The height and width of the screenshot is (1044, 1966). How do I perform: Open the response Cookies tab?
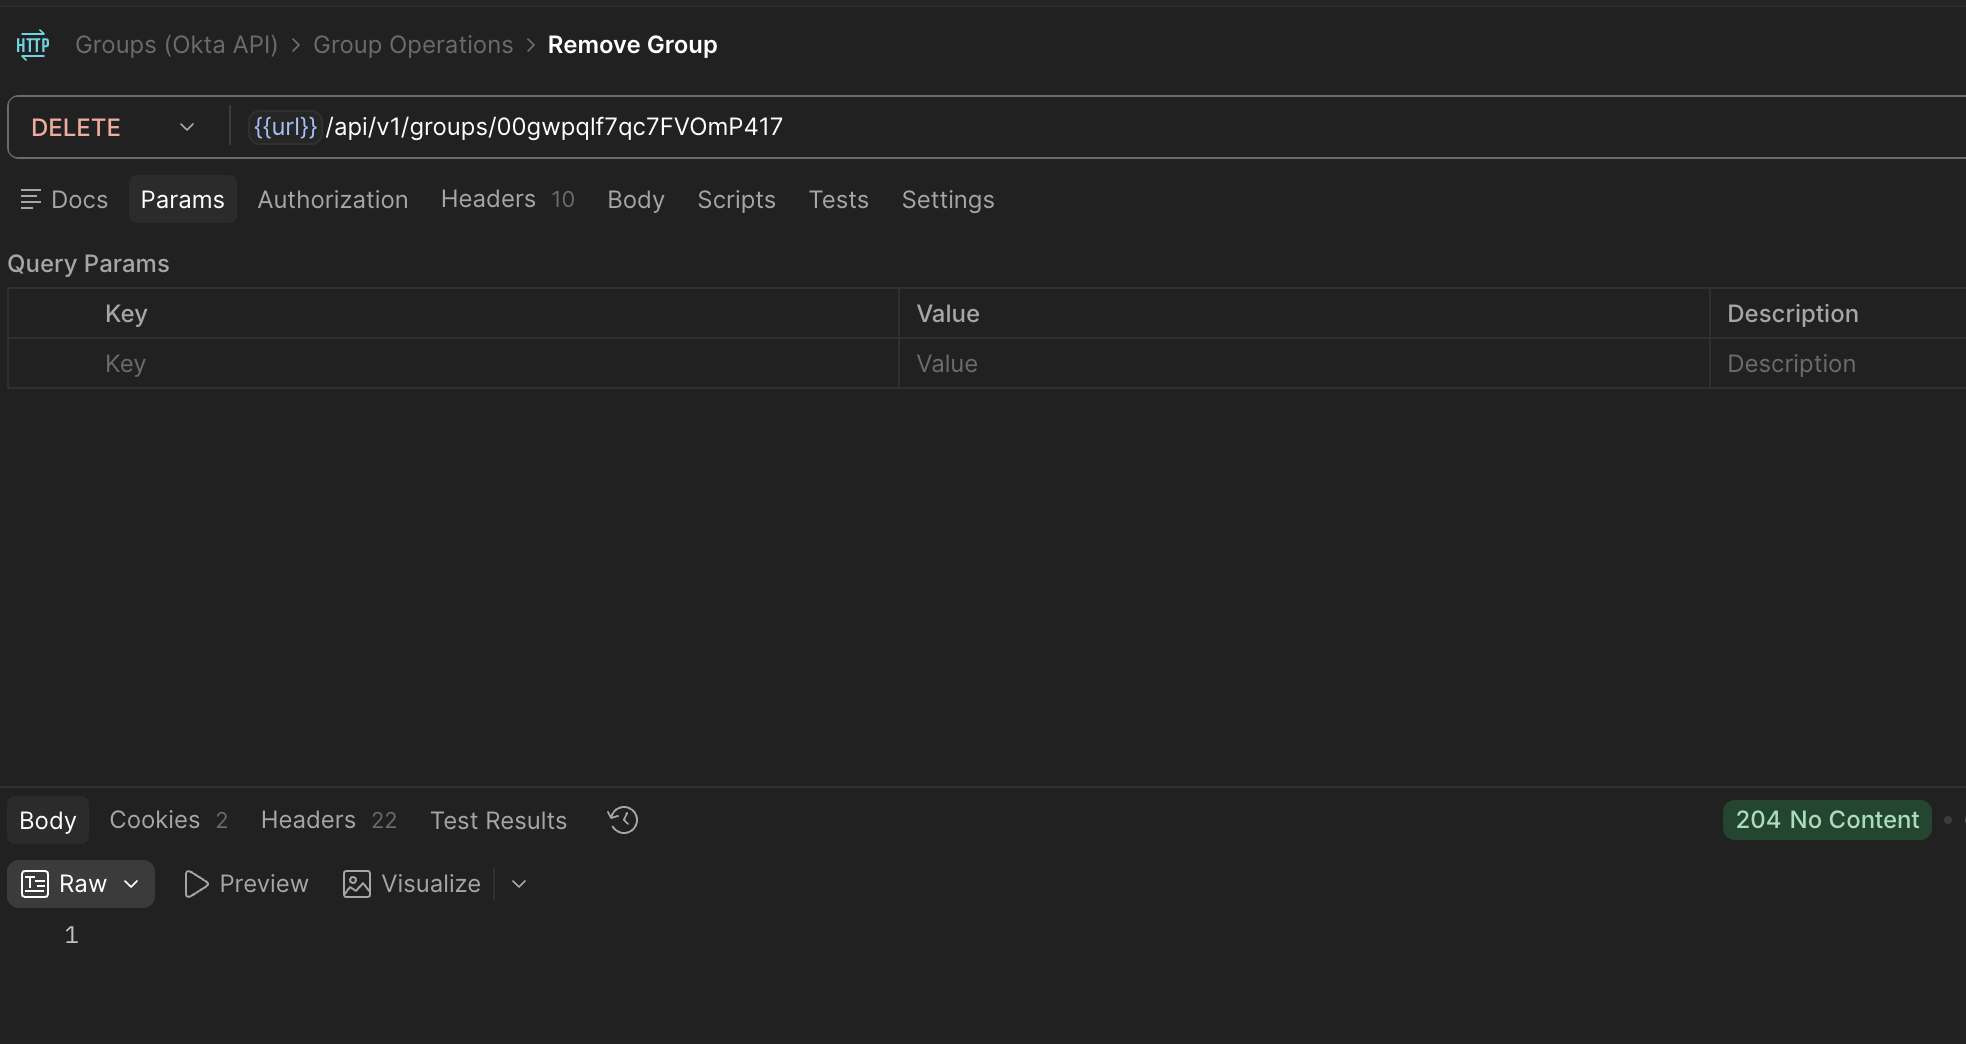coord(169,820)
